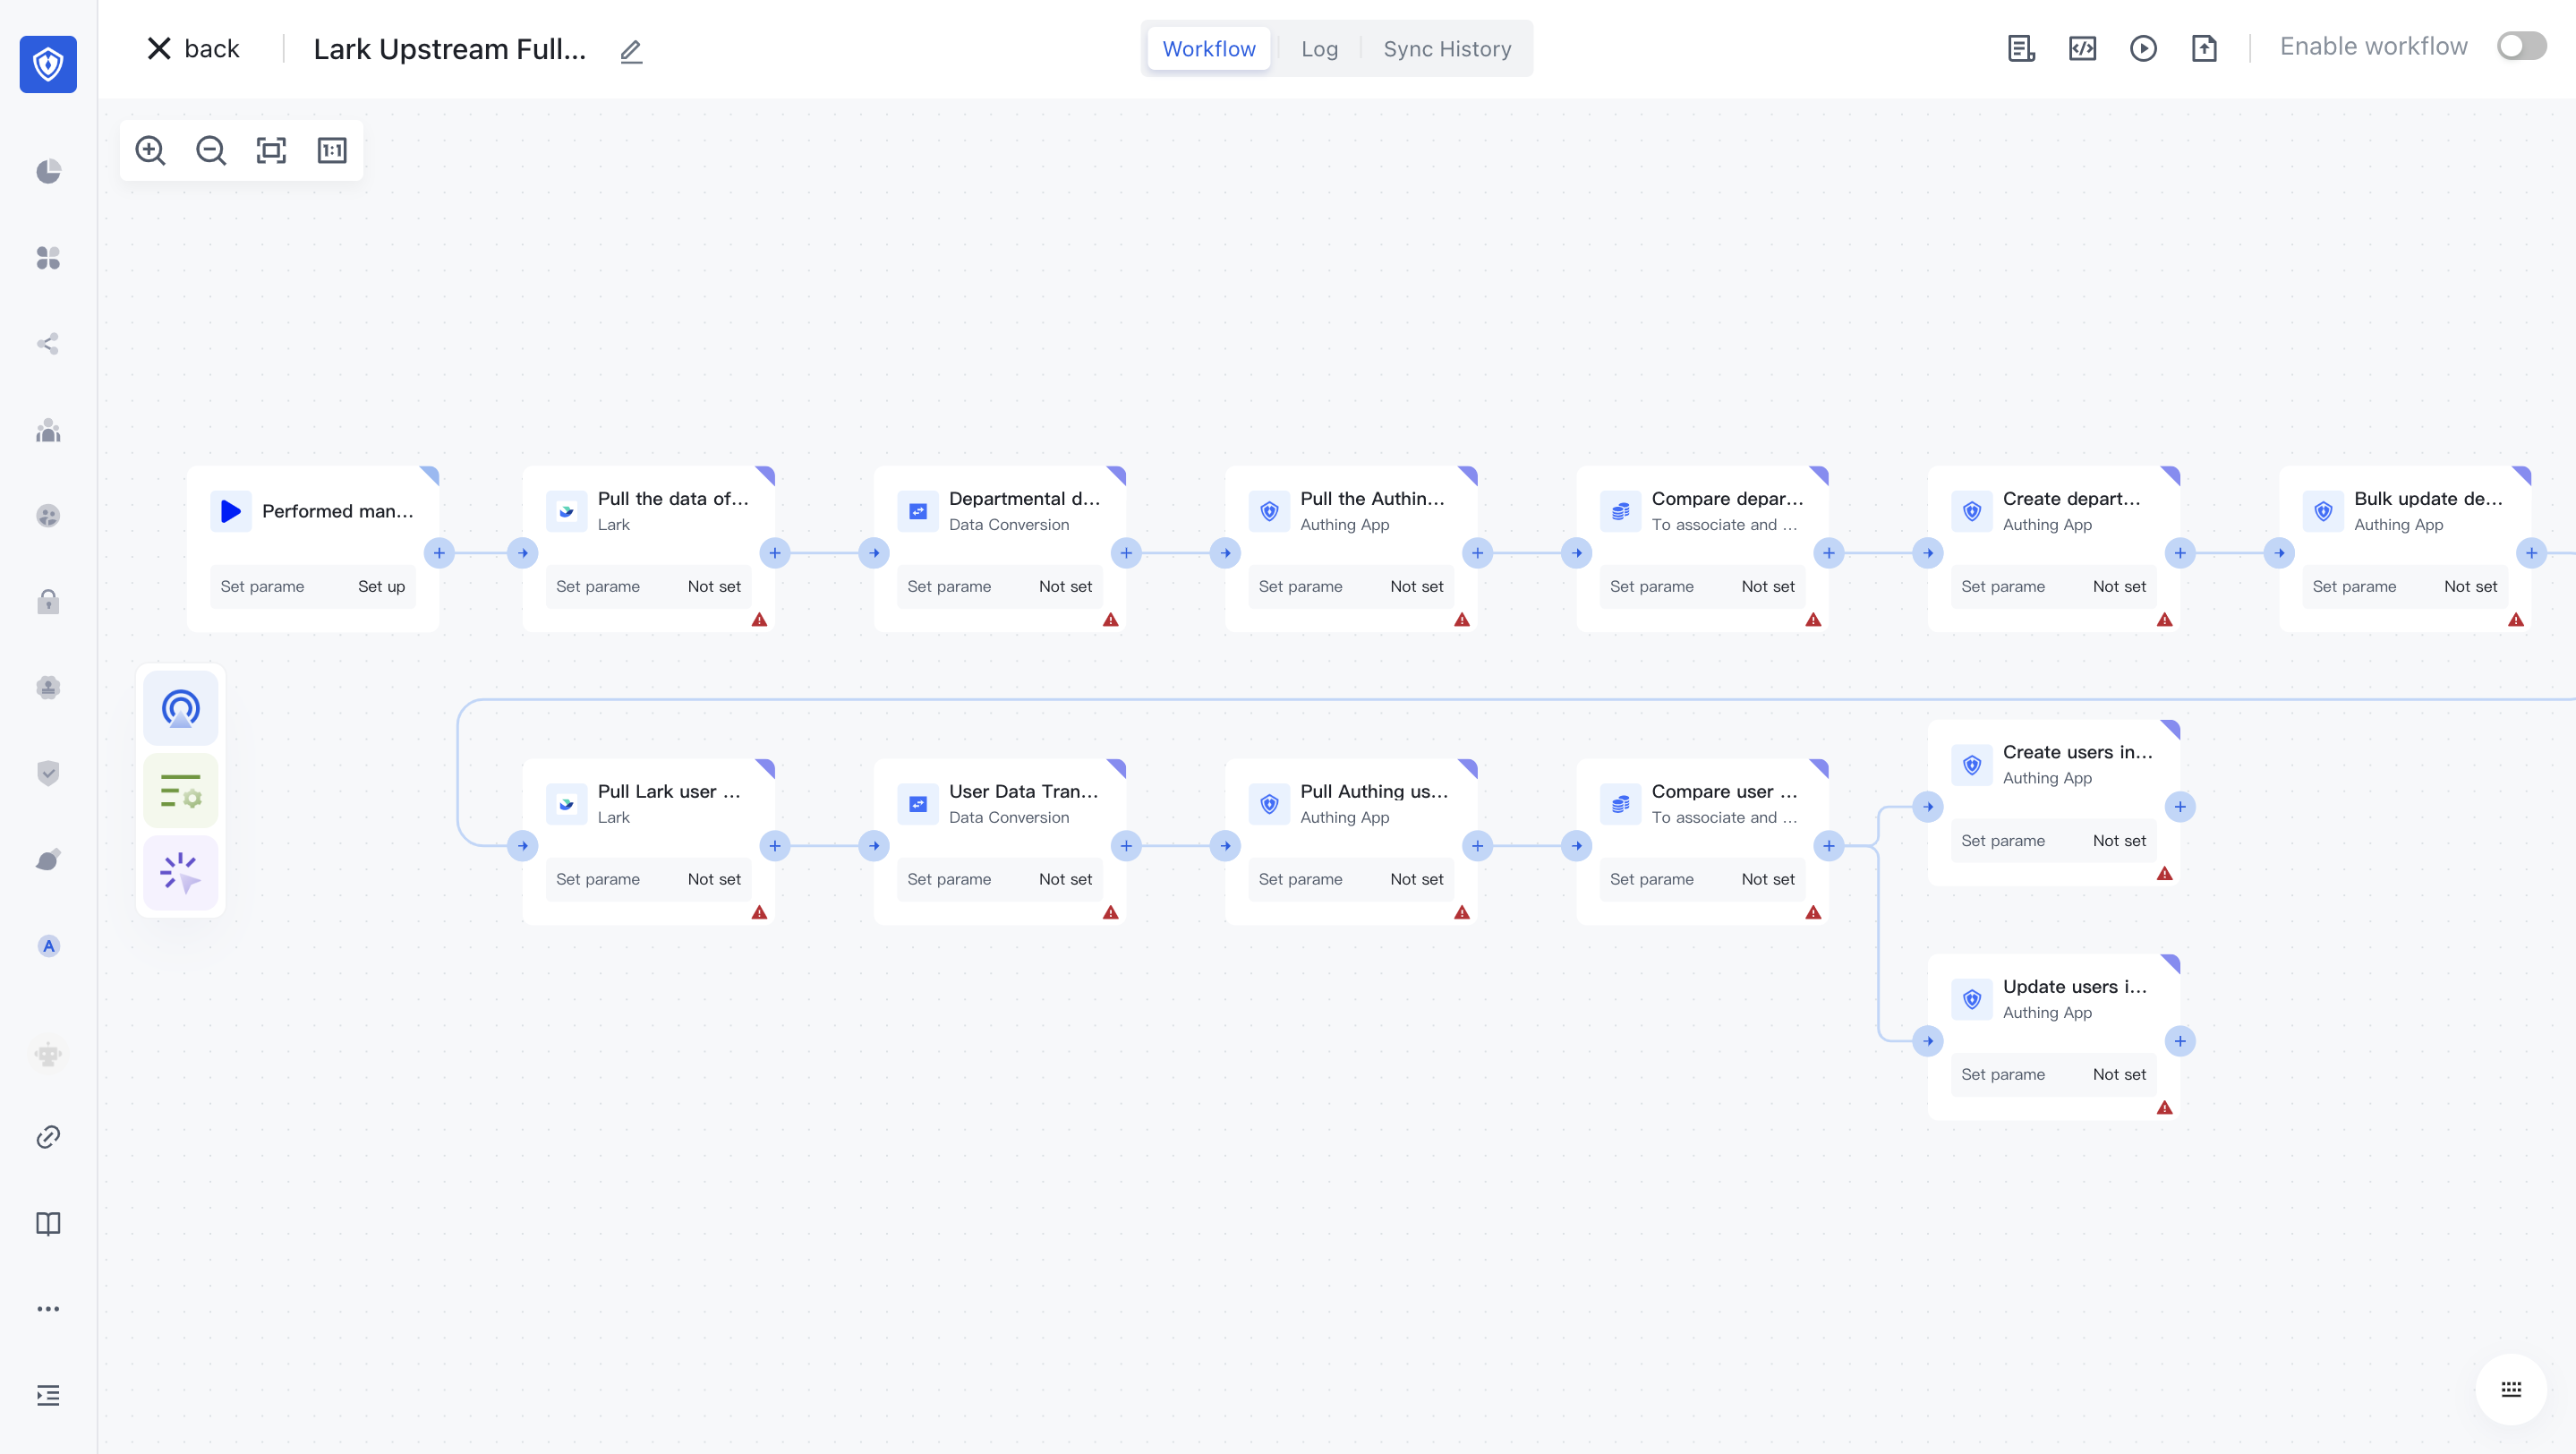Expand sidebar with bottom-left menu icon

(48, 1395)
